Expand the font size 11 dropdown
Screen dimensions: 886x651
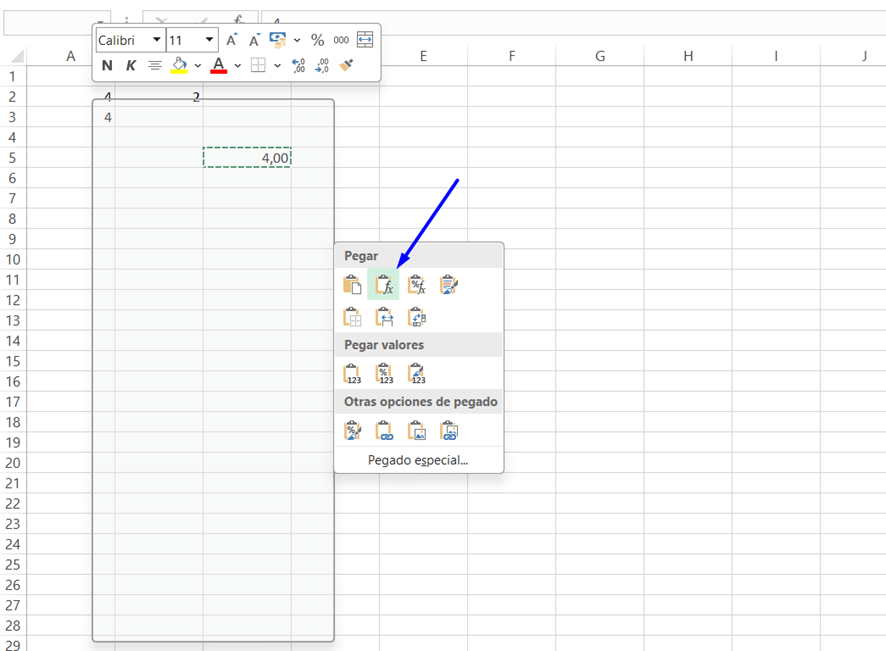coord(209,40)
